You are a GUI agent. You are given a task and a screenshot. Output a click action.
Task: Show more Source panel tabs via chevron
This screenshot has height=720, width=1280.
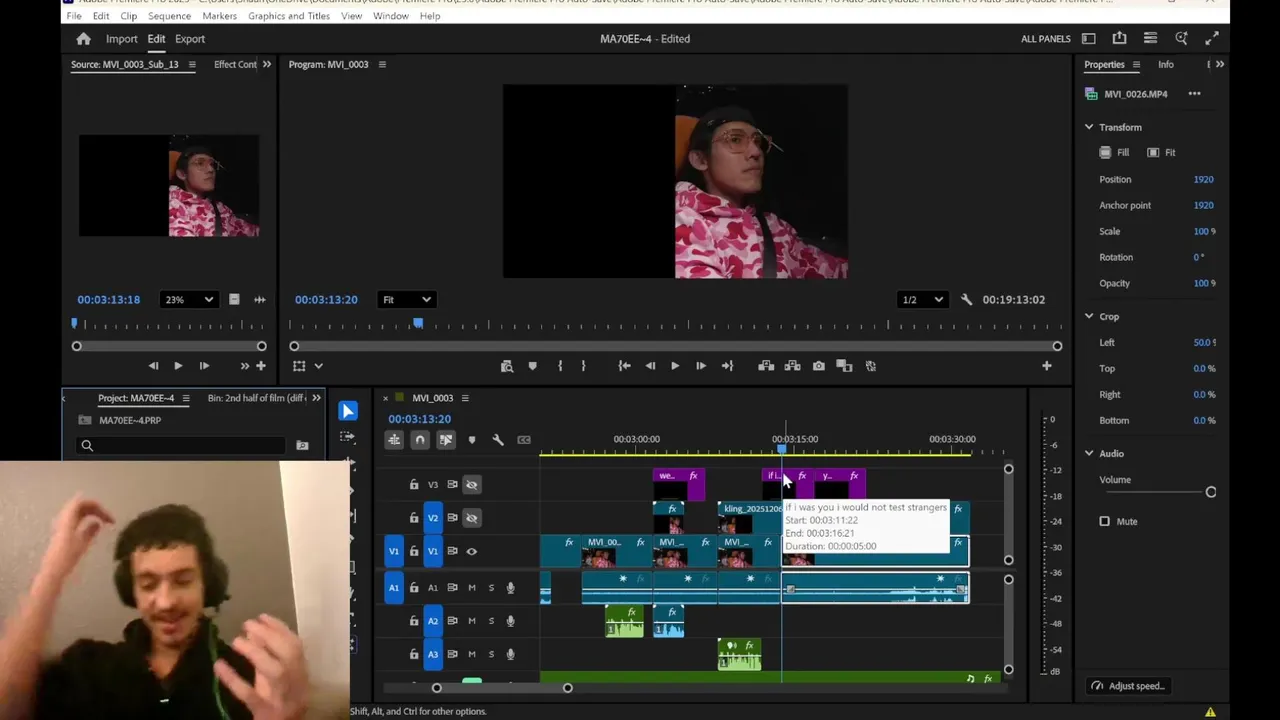coord(267,64)
